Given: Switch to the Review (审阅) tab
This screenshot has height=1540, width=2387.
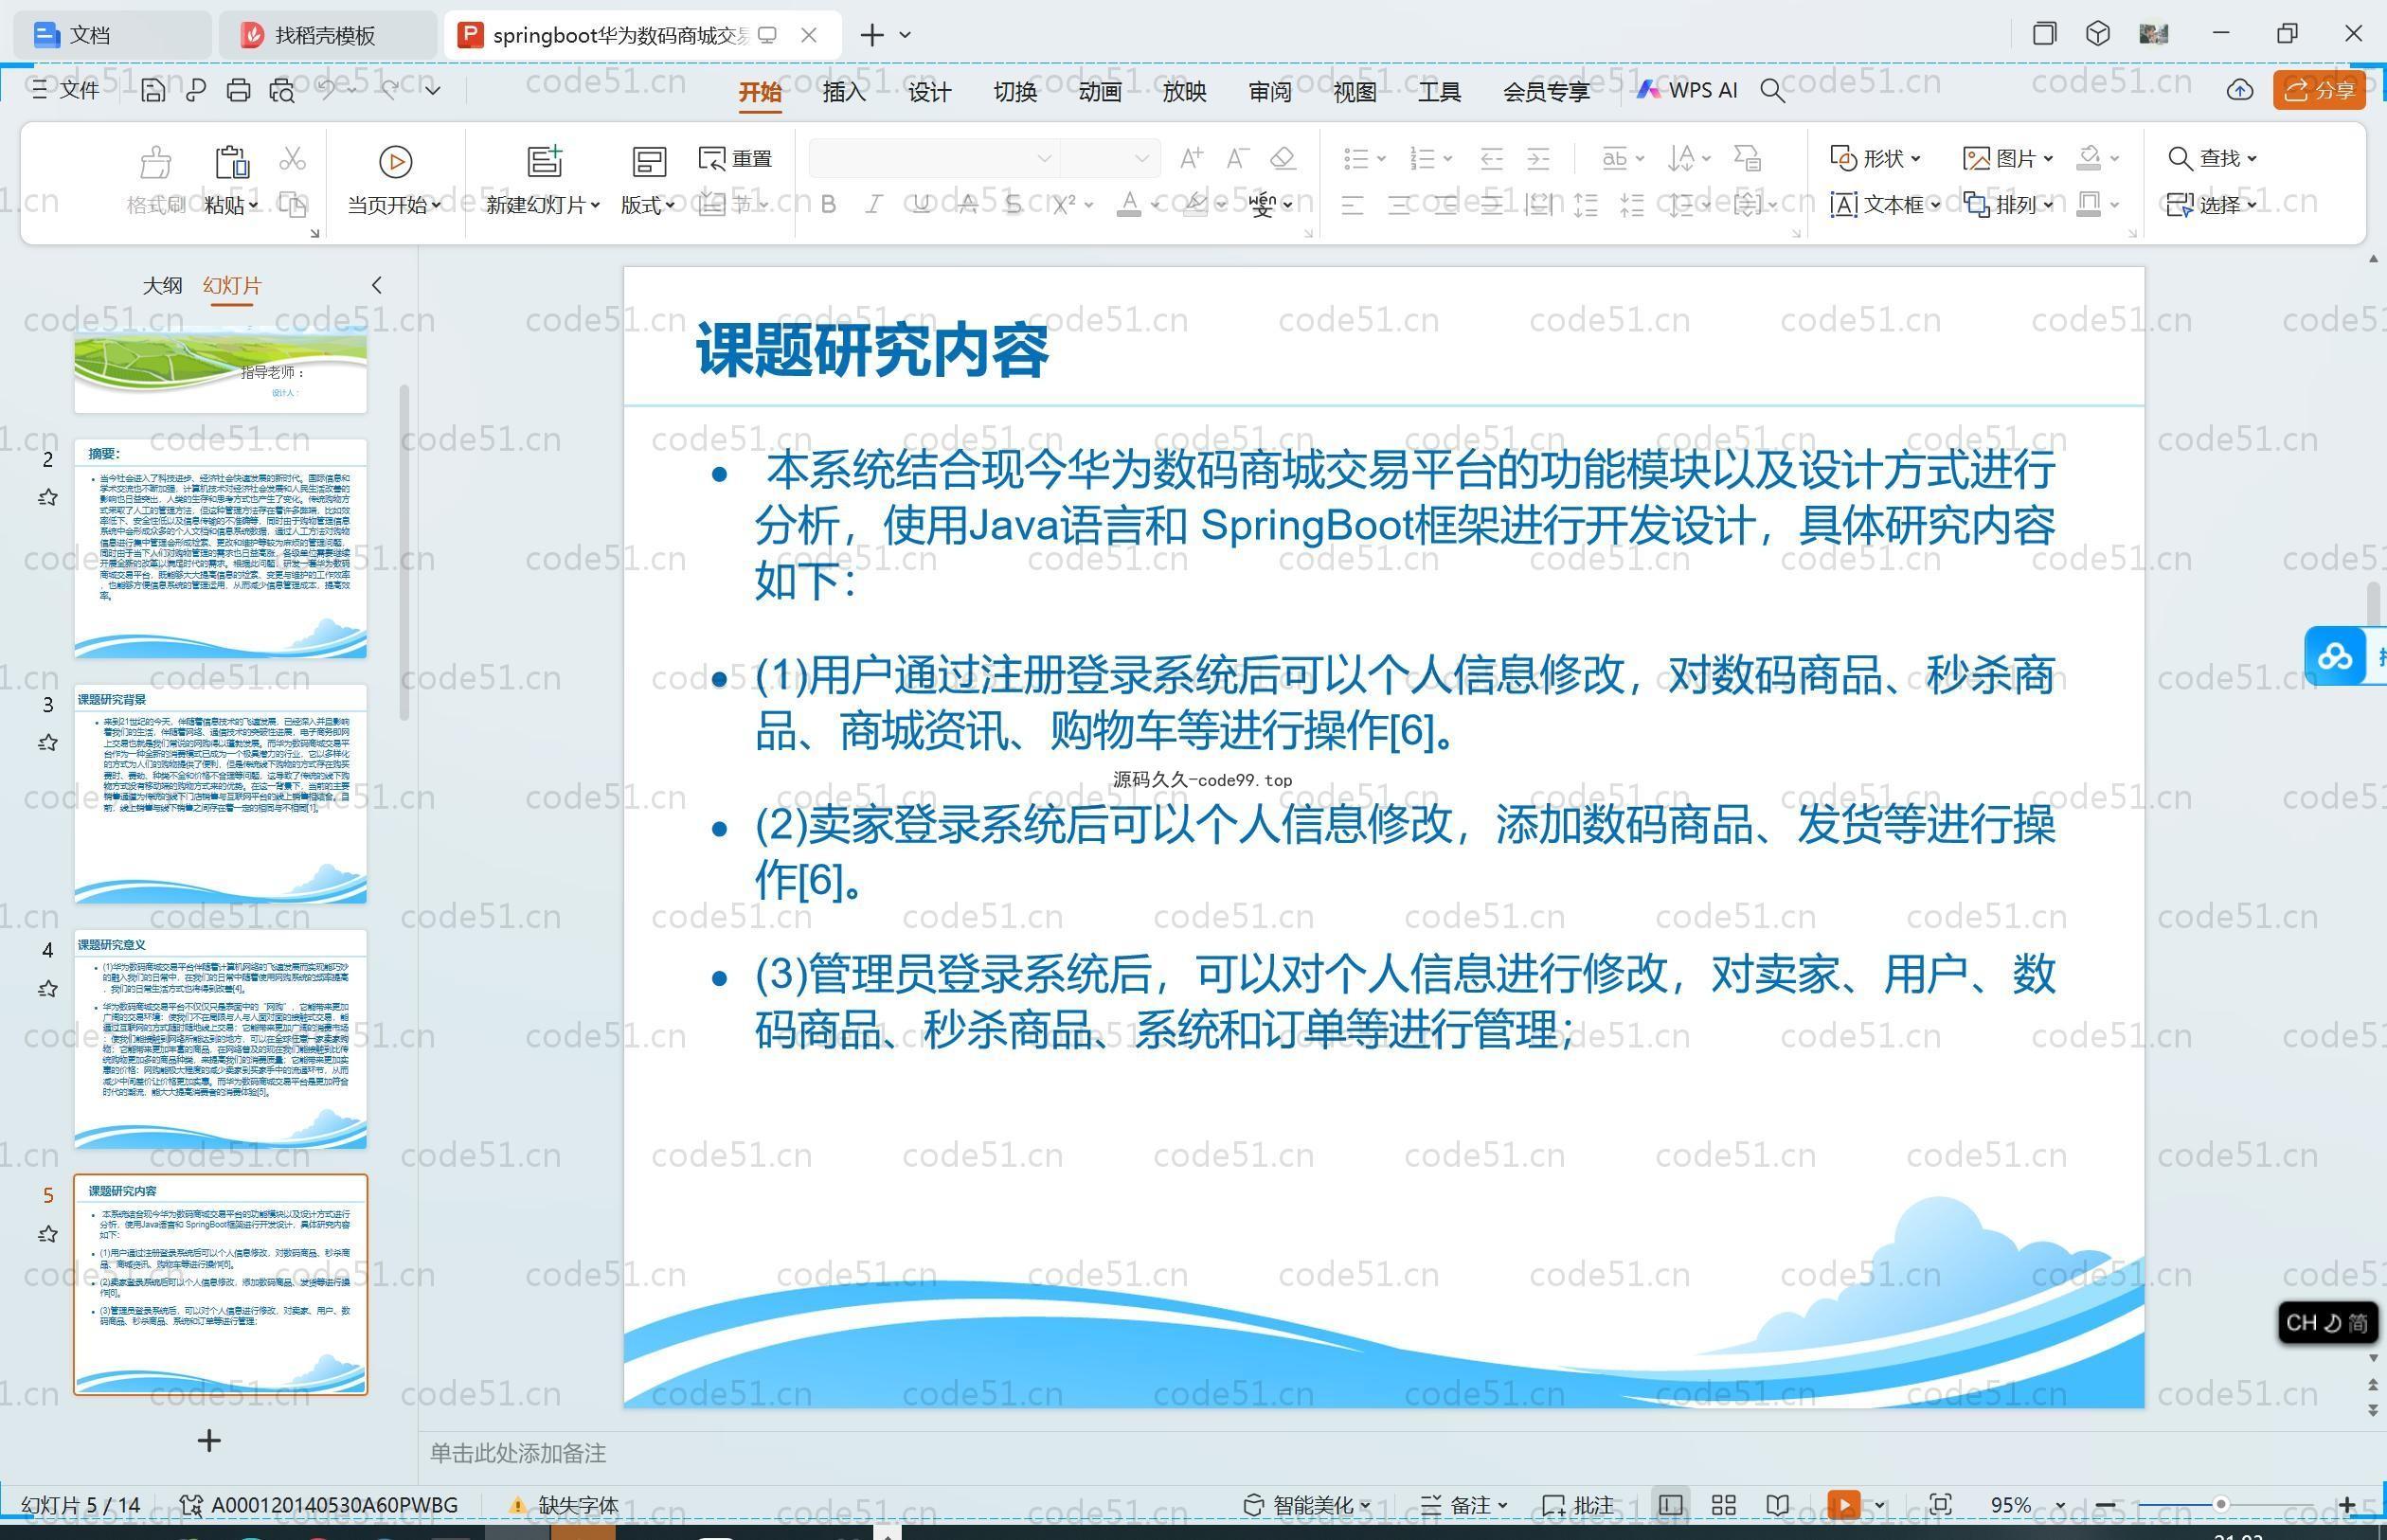Looking at the screenshot, I should tap(1270, 92).
